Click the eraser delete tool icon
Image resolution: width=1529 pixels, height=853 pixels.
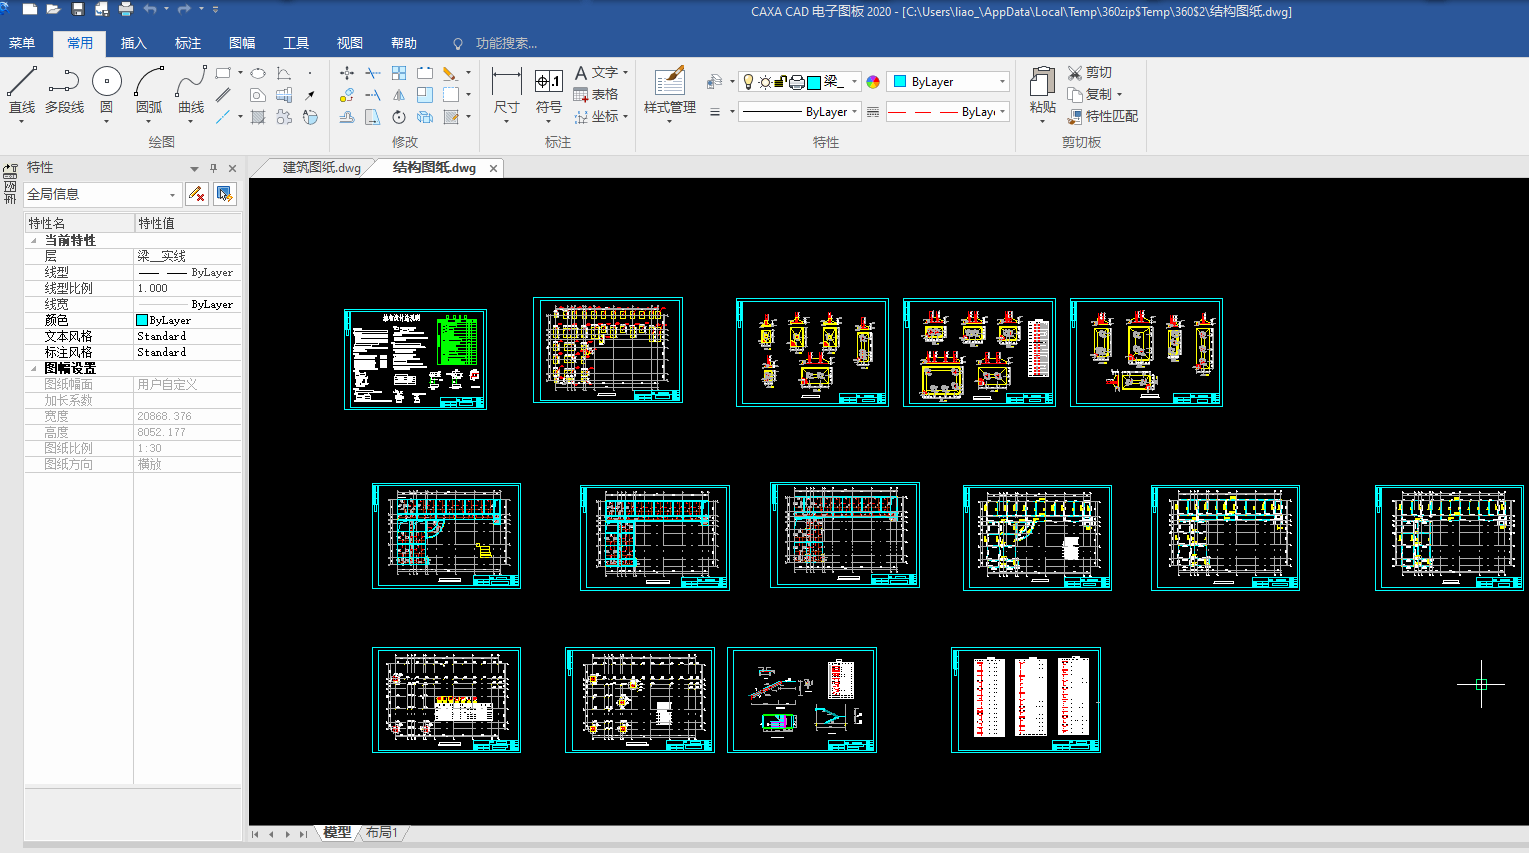pyautogui.click(x=450, y=73)
